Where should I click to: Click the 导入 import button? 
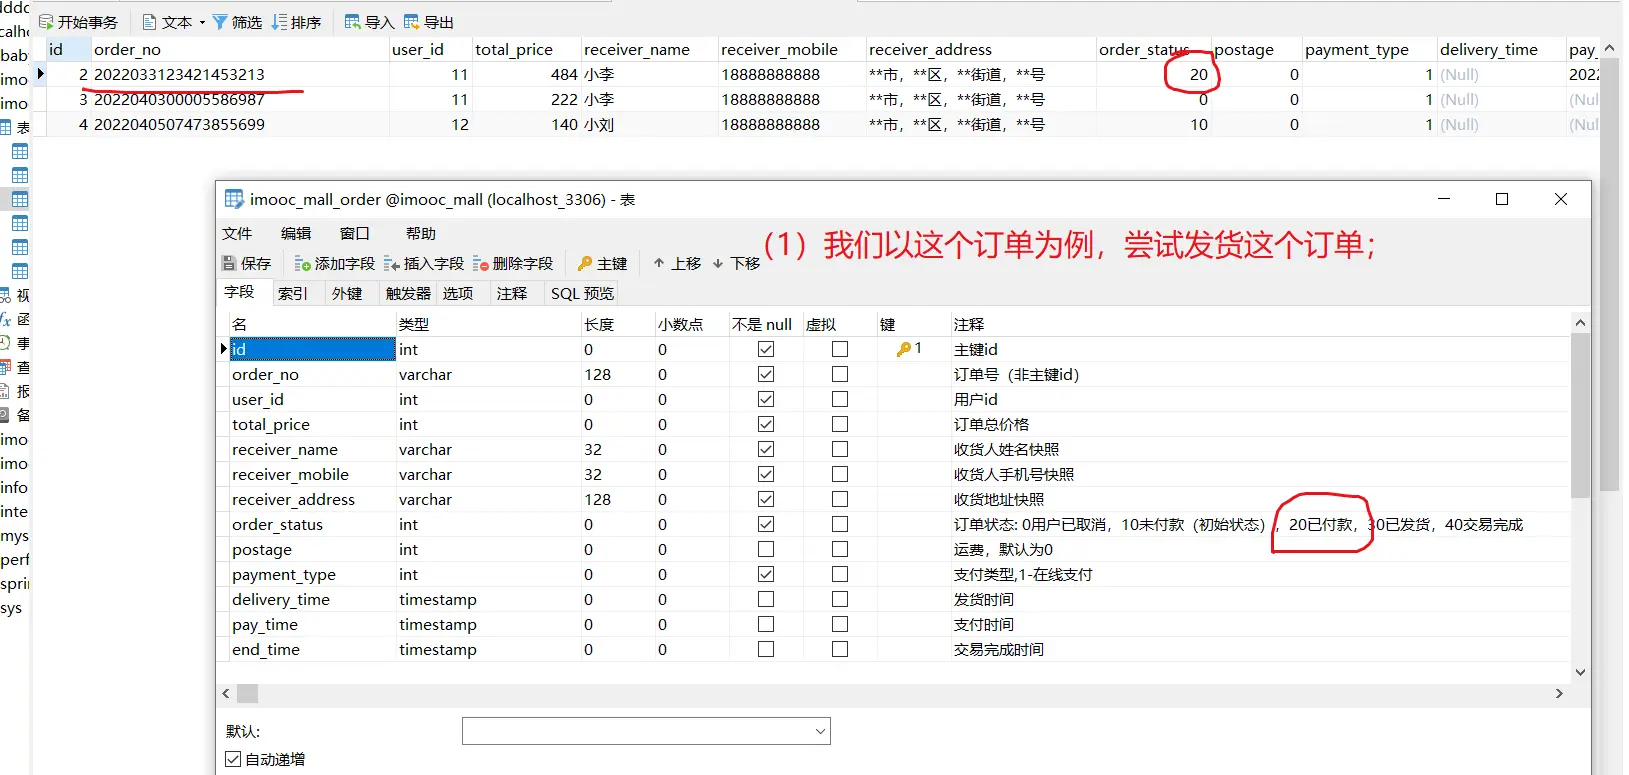click(369, 22)
